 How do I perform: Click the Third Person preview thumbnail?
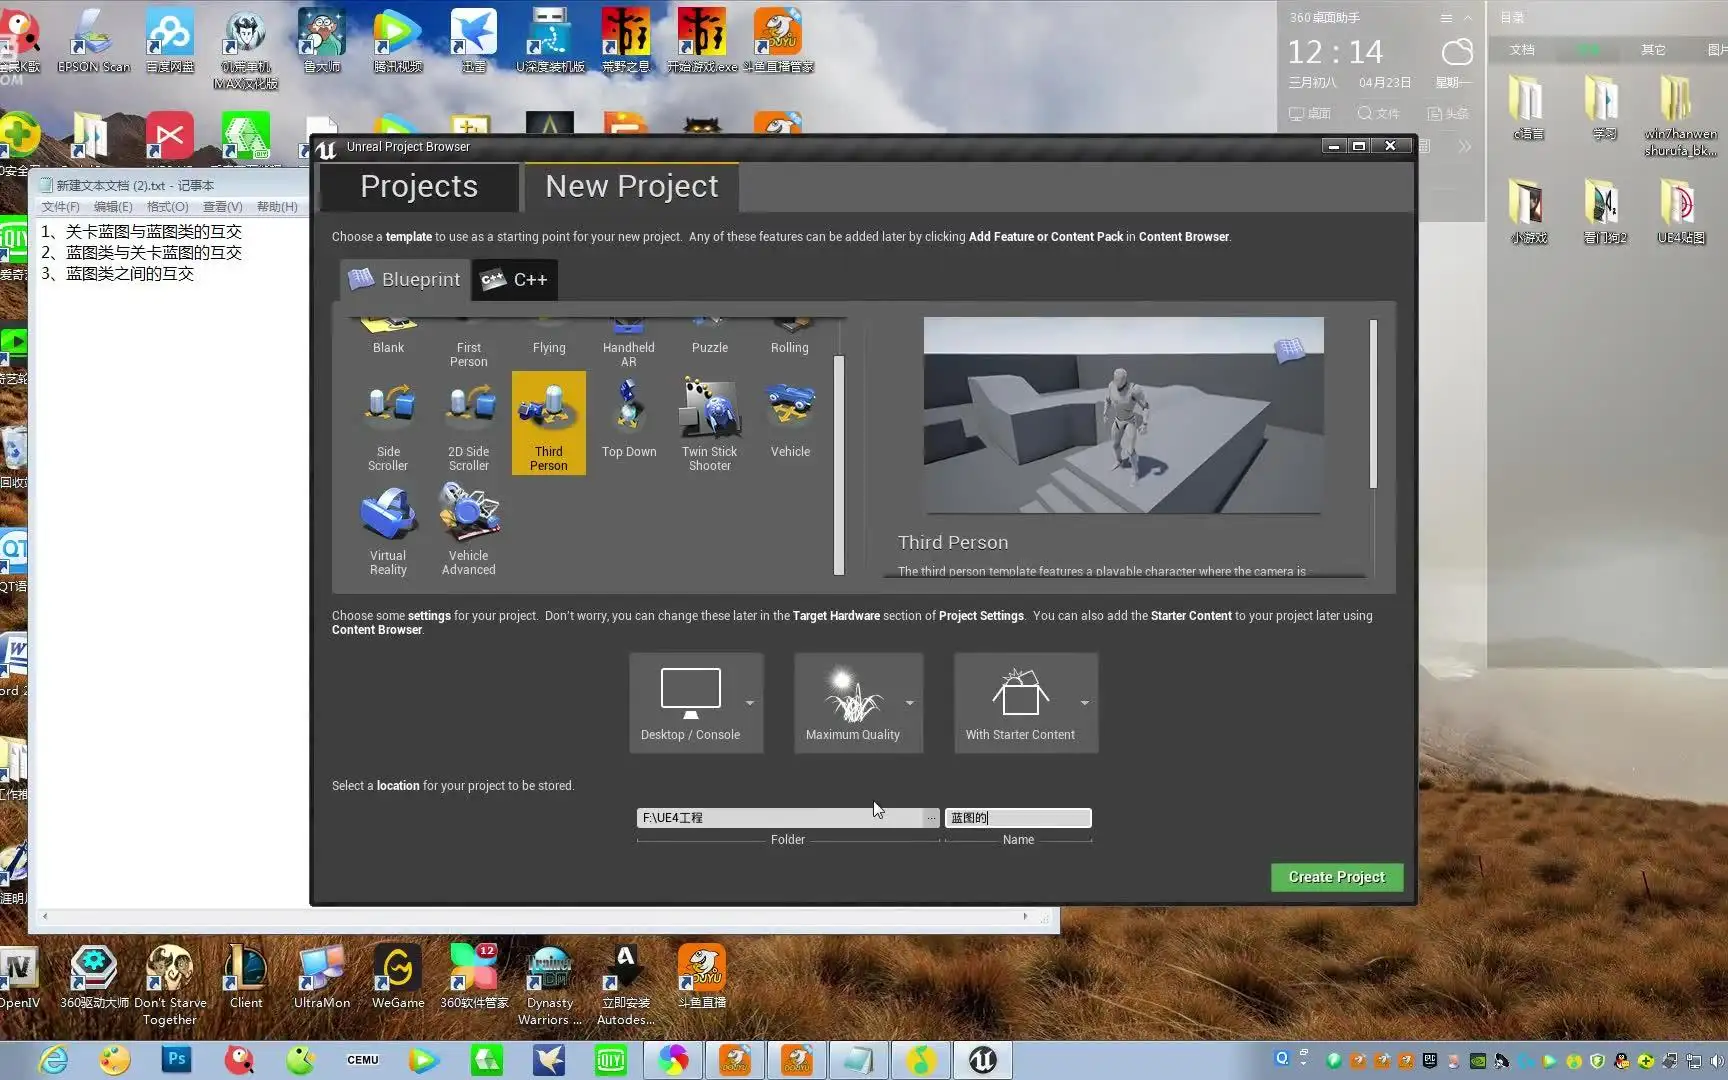[x=1123, y=415]
